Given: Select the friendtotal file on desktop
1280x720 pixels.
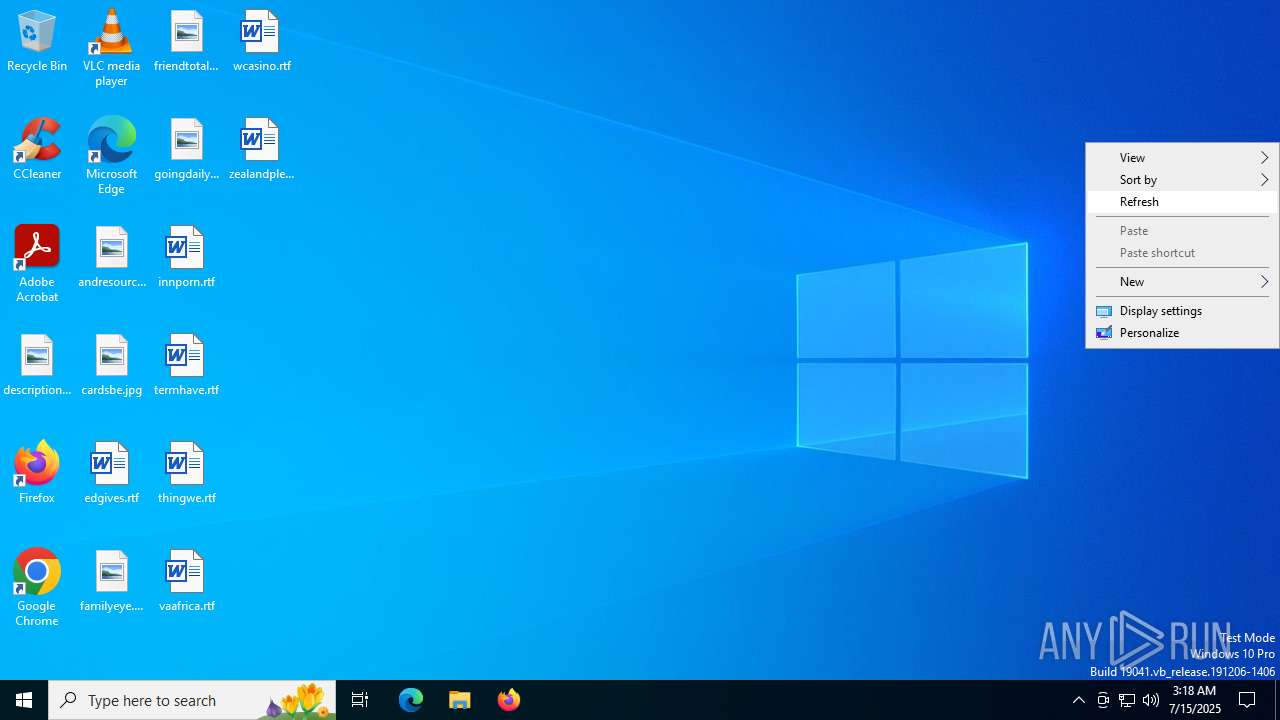Looking at the screenshot, I should pyautogui.click(x=186, y=41).
